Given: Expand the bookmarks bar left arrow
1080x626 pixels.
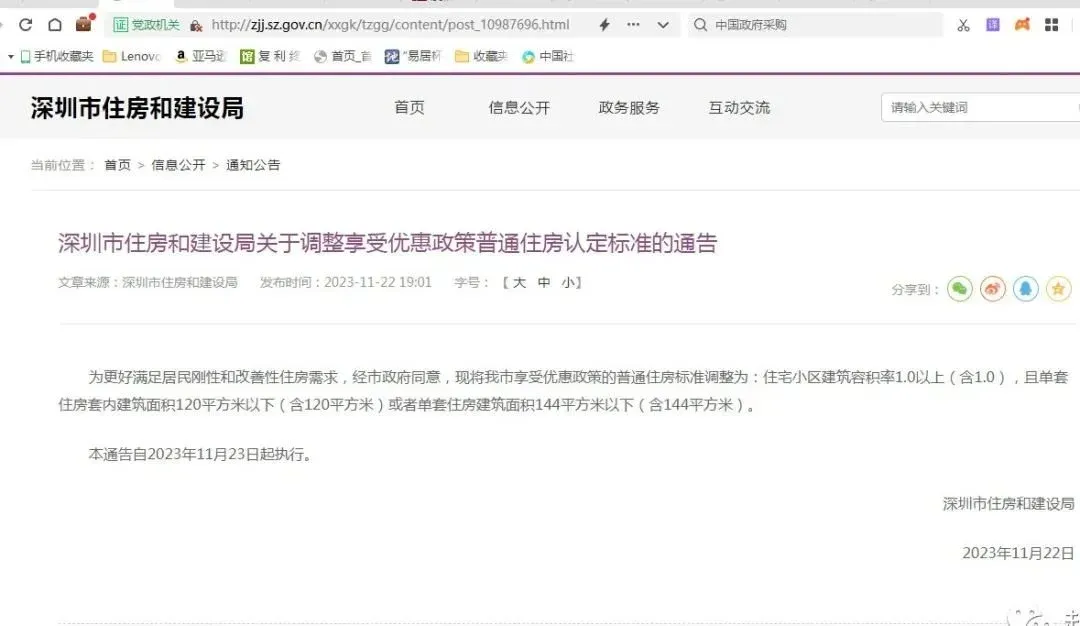Looking at the screenshot, I should [x=10, y=57].
